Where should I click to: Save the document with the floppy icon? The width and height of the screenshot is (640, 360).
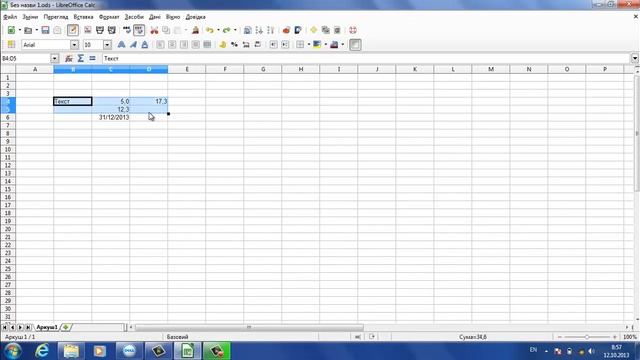(x=45, y=30)
